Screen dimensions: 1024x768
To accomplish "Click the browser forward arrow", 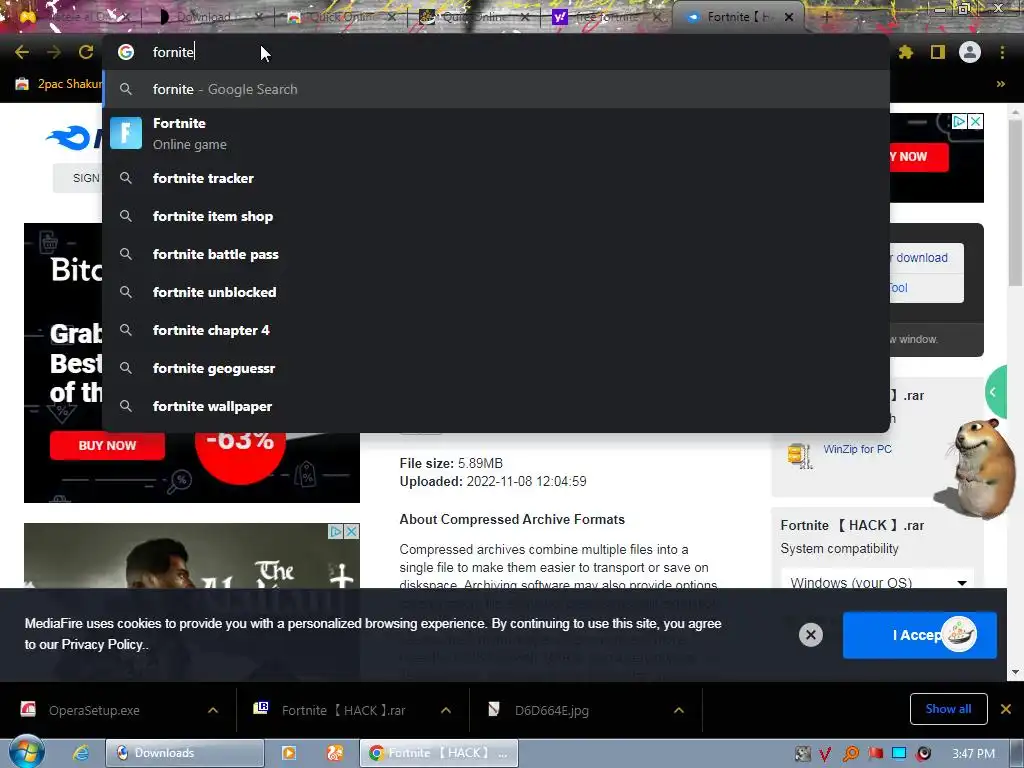I will click(x=54, y=52).
